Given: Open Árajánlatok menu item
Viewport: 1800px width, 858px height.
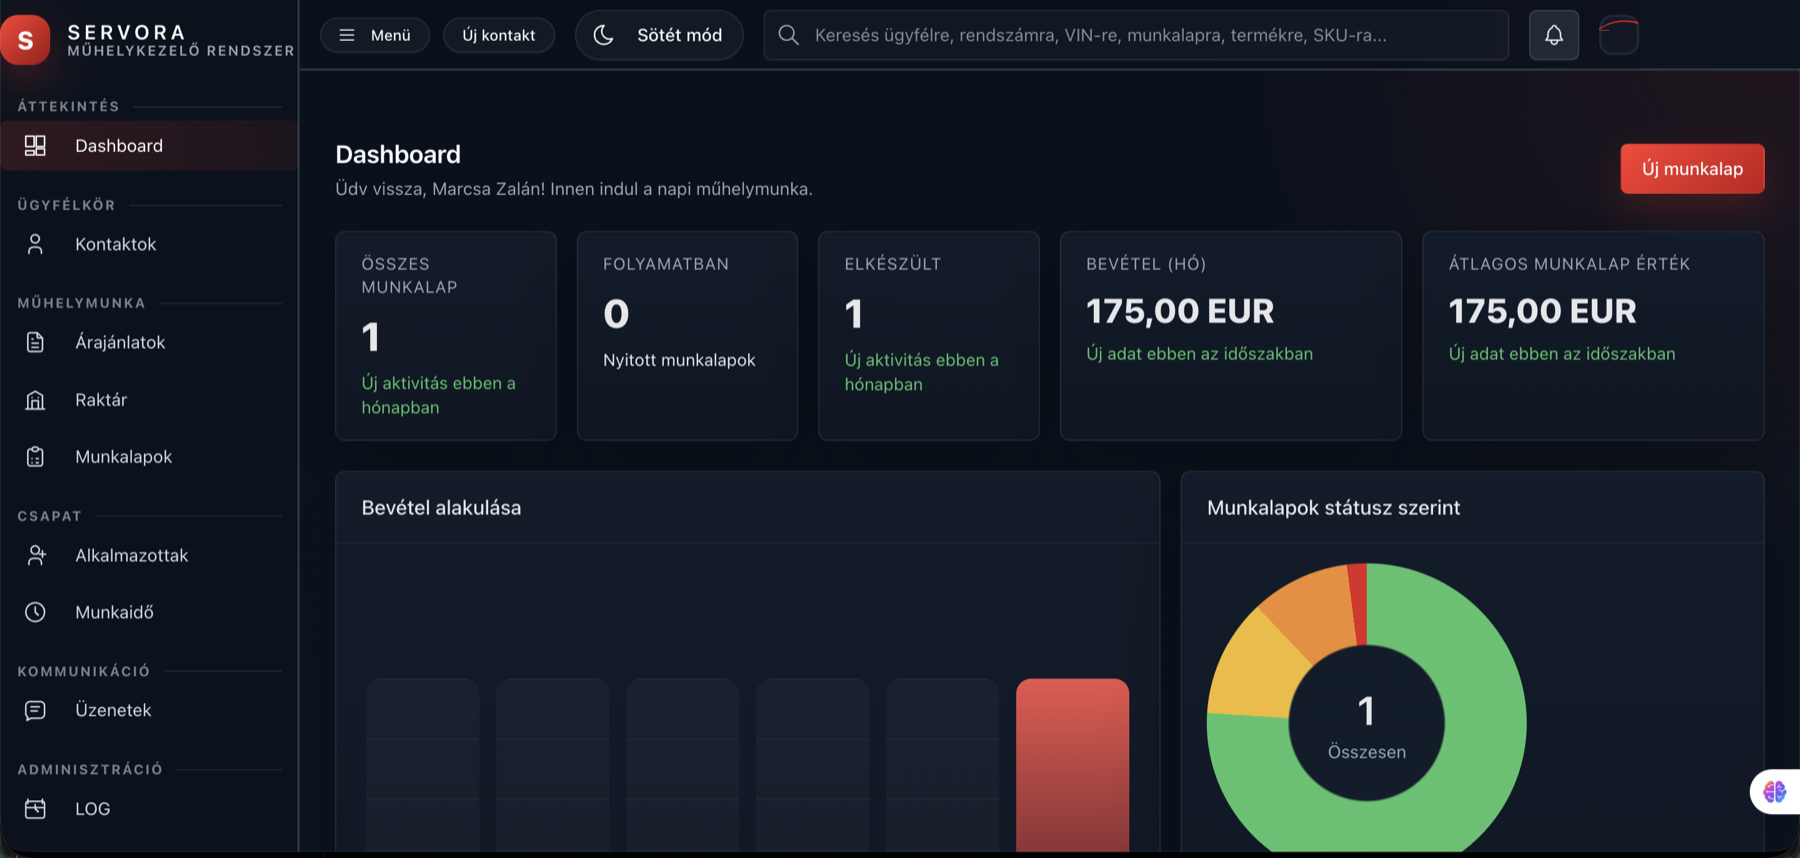Looking at the screenshot, I should click(149, 342).
